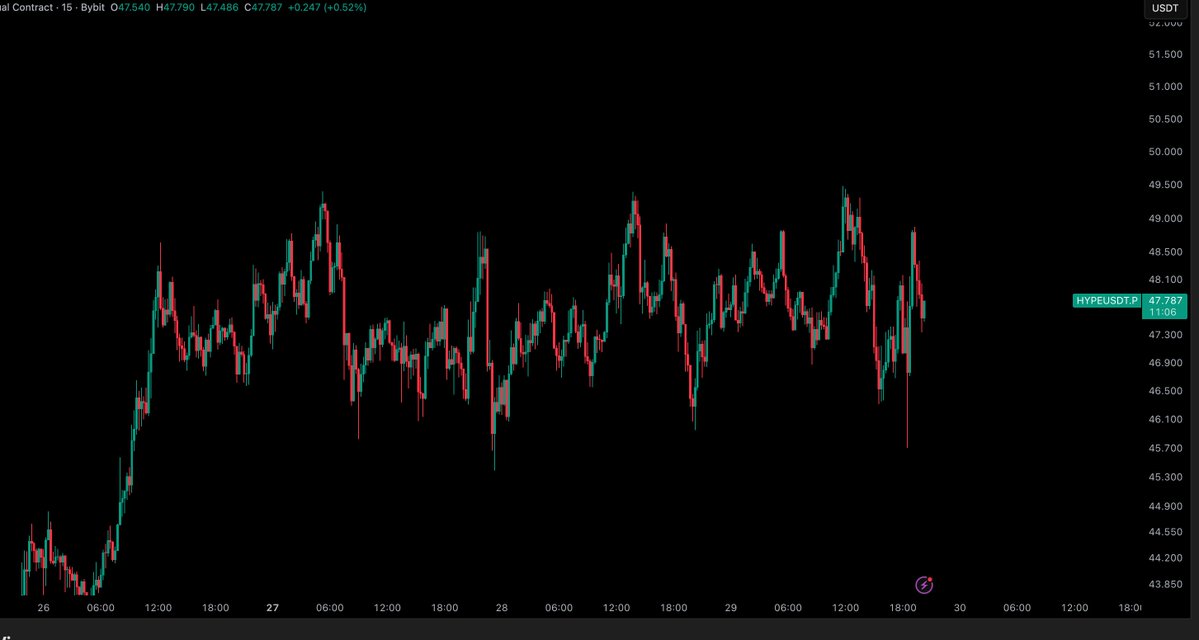Click the 29 date marker on time axis
This screenshot has height=640, width=1199.
click(x=730, y=607)
